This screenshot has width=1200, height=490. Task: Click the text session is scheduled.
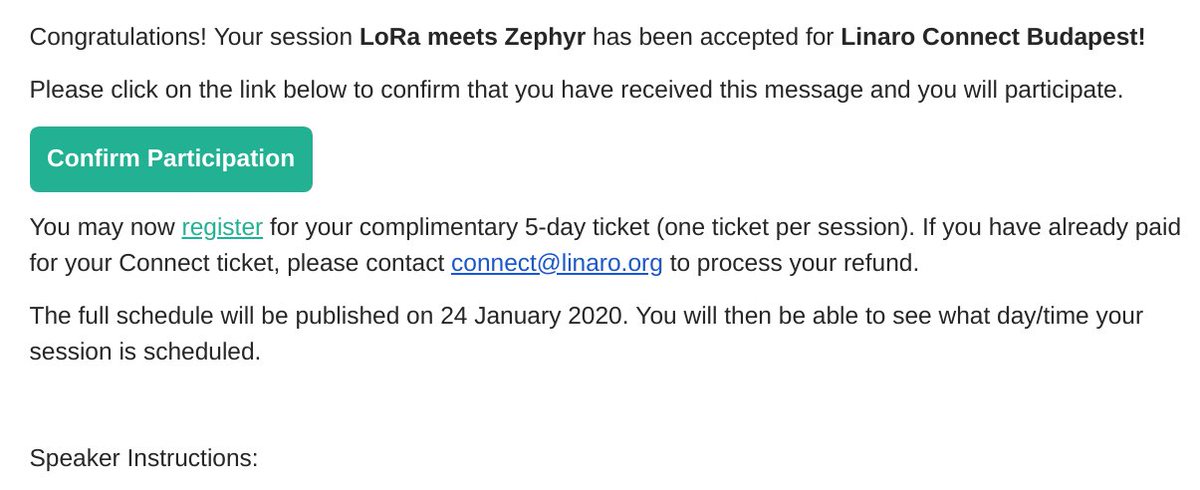pyautogui.click(x=145, y=352)
